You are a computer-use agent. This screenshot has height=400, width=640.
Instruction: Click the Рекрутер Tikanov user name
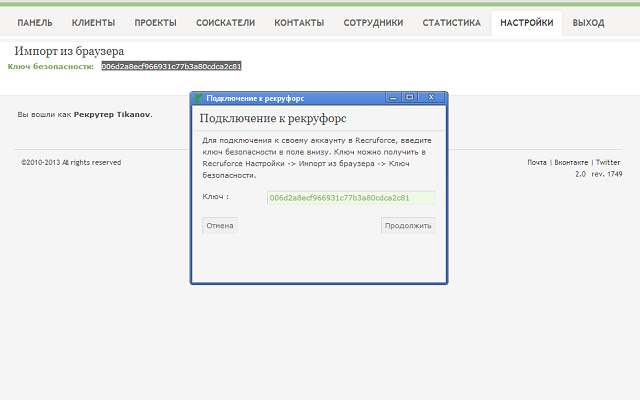(x=112, y=115)
